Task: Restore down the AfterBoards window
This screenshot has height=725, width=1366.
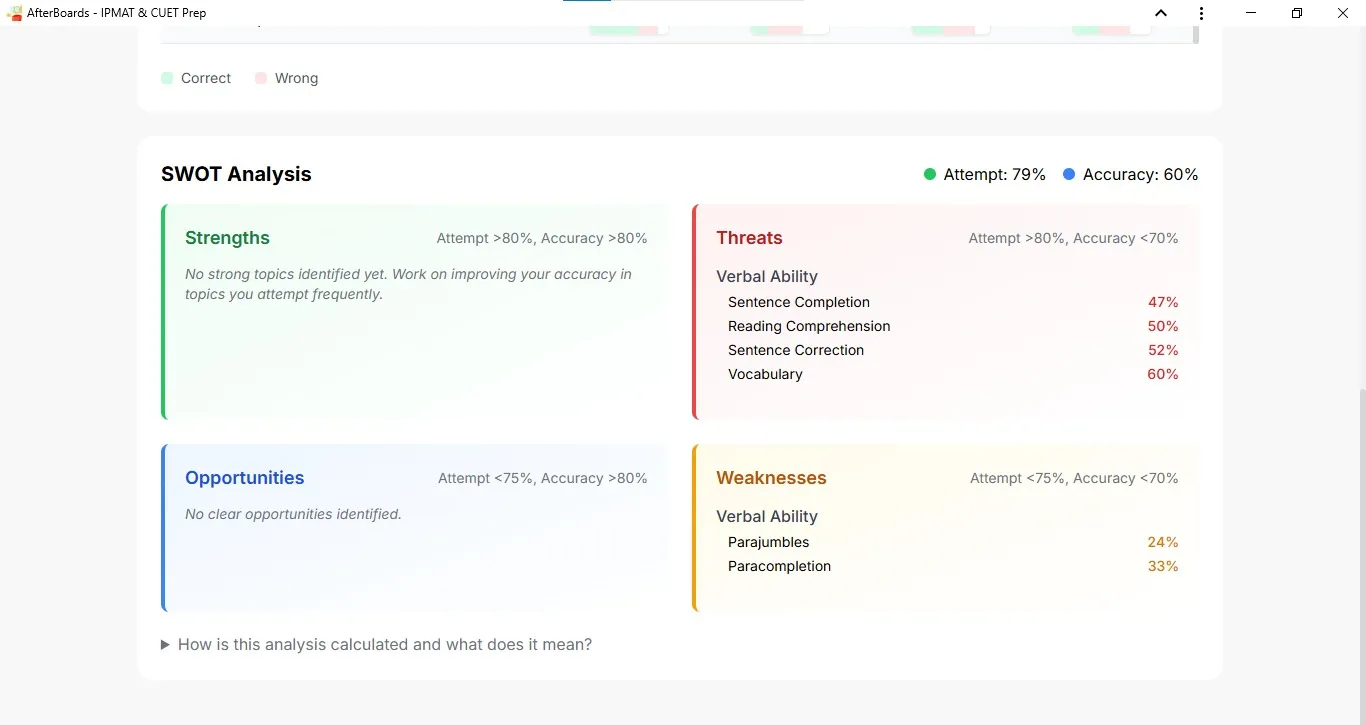Action: coord(1297,13)
